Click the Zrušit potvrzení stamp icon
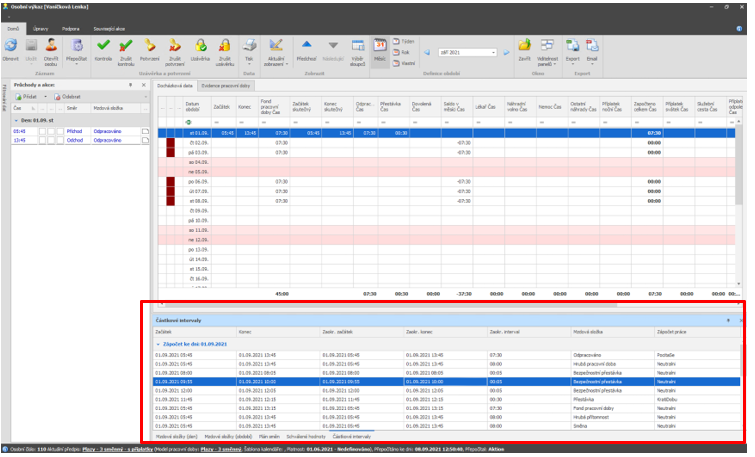Image resolution: width=755 pixels, height=457 pixels. click(175, 46)
